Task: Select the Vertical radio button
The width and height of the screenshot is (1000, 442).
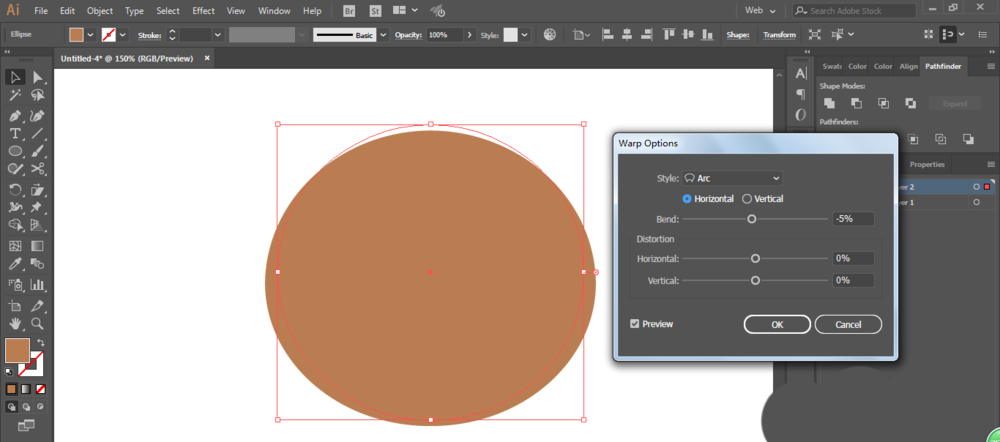Action: click(747, 199)
